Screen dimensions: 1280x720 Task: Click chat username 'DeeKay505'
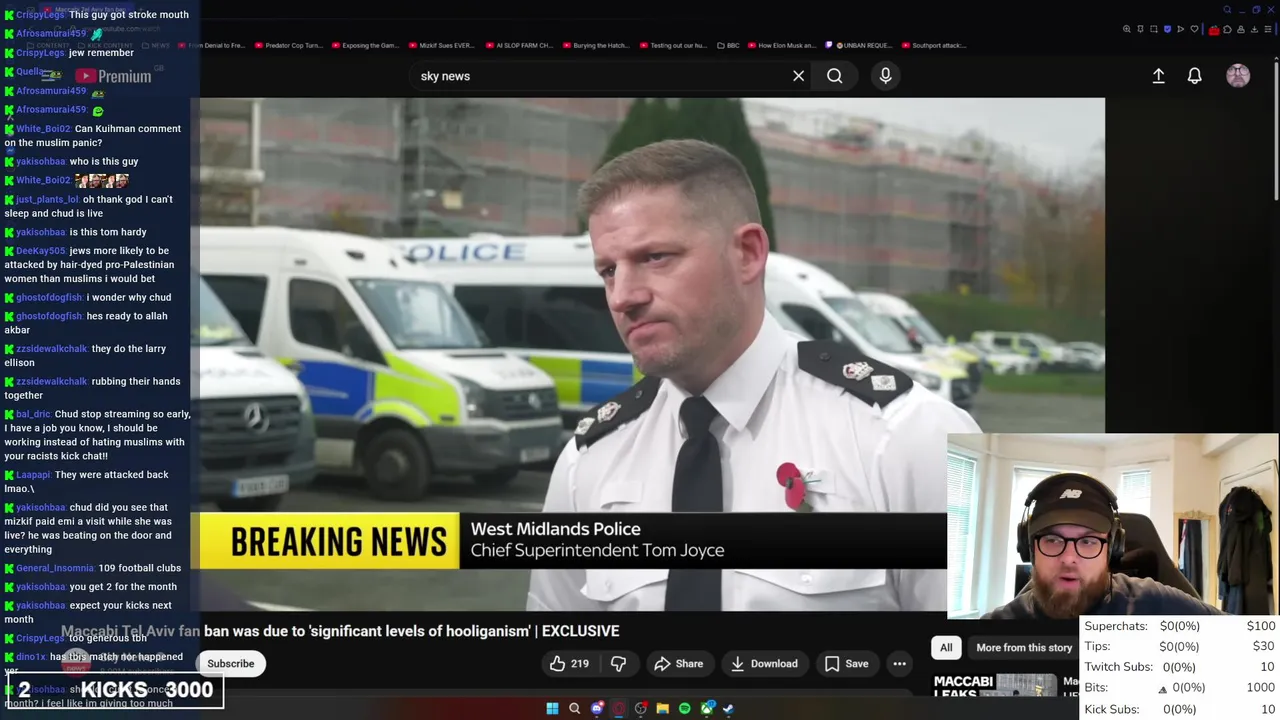point(41,251)
